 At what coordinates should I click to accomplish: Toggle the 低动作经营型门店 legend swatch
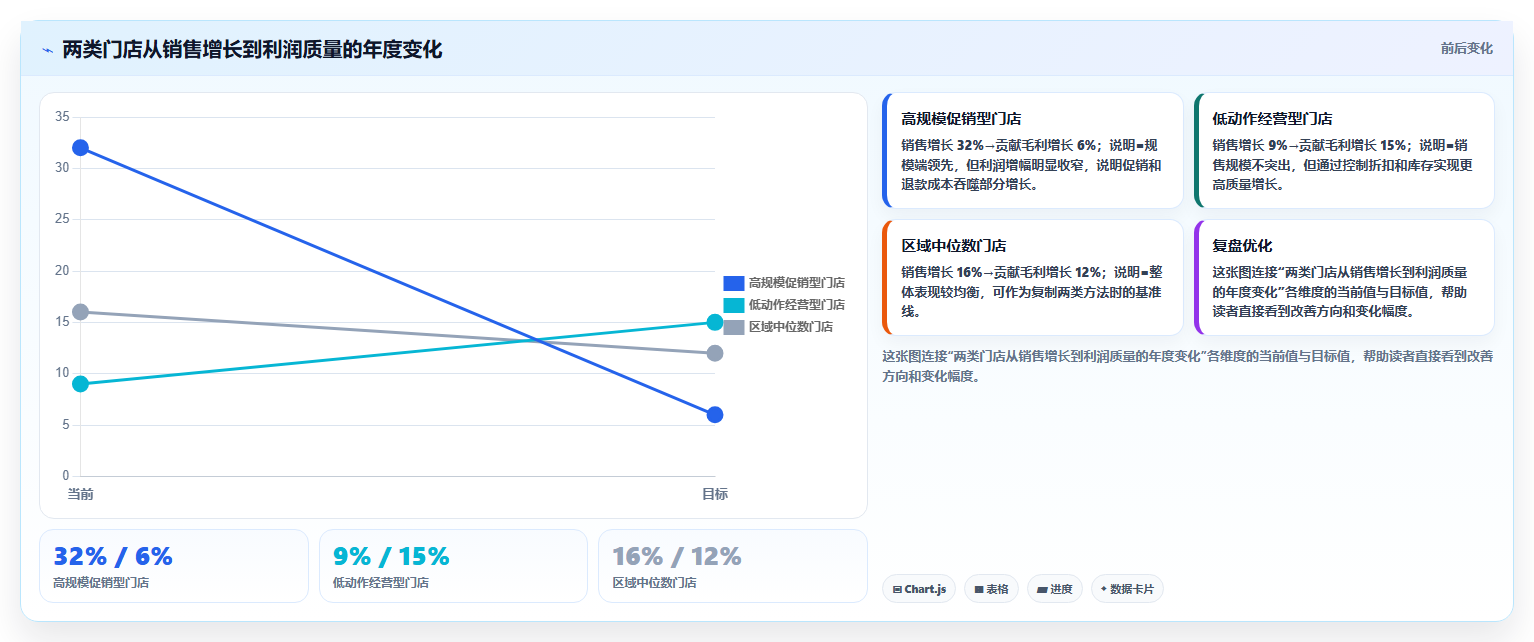pyautogui.click(x=734, y=305)
